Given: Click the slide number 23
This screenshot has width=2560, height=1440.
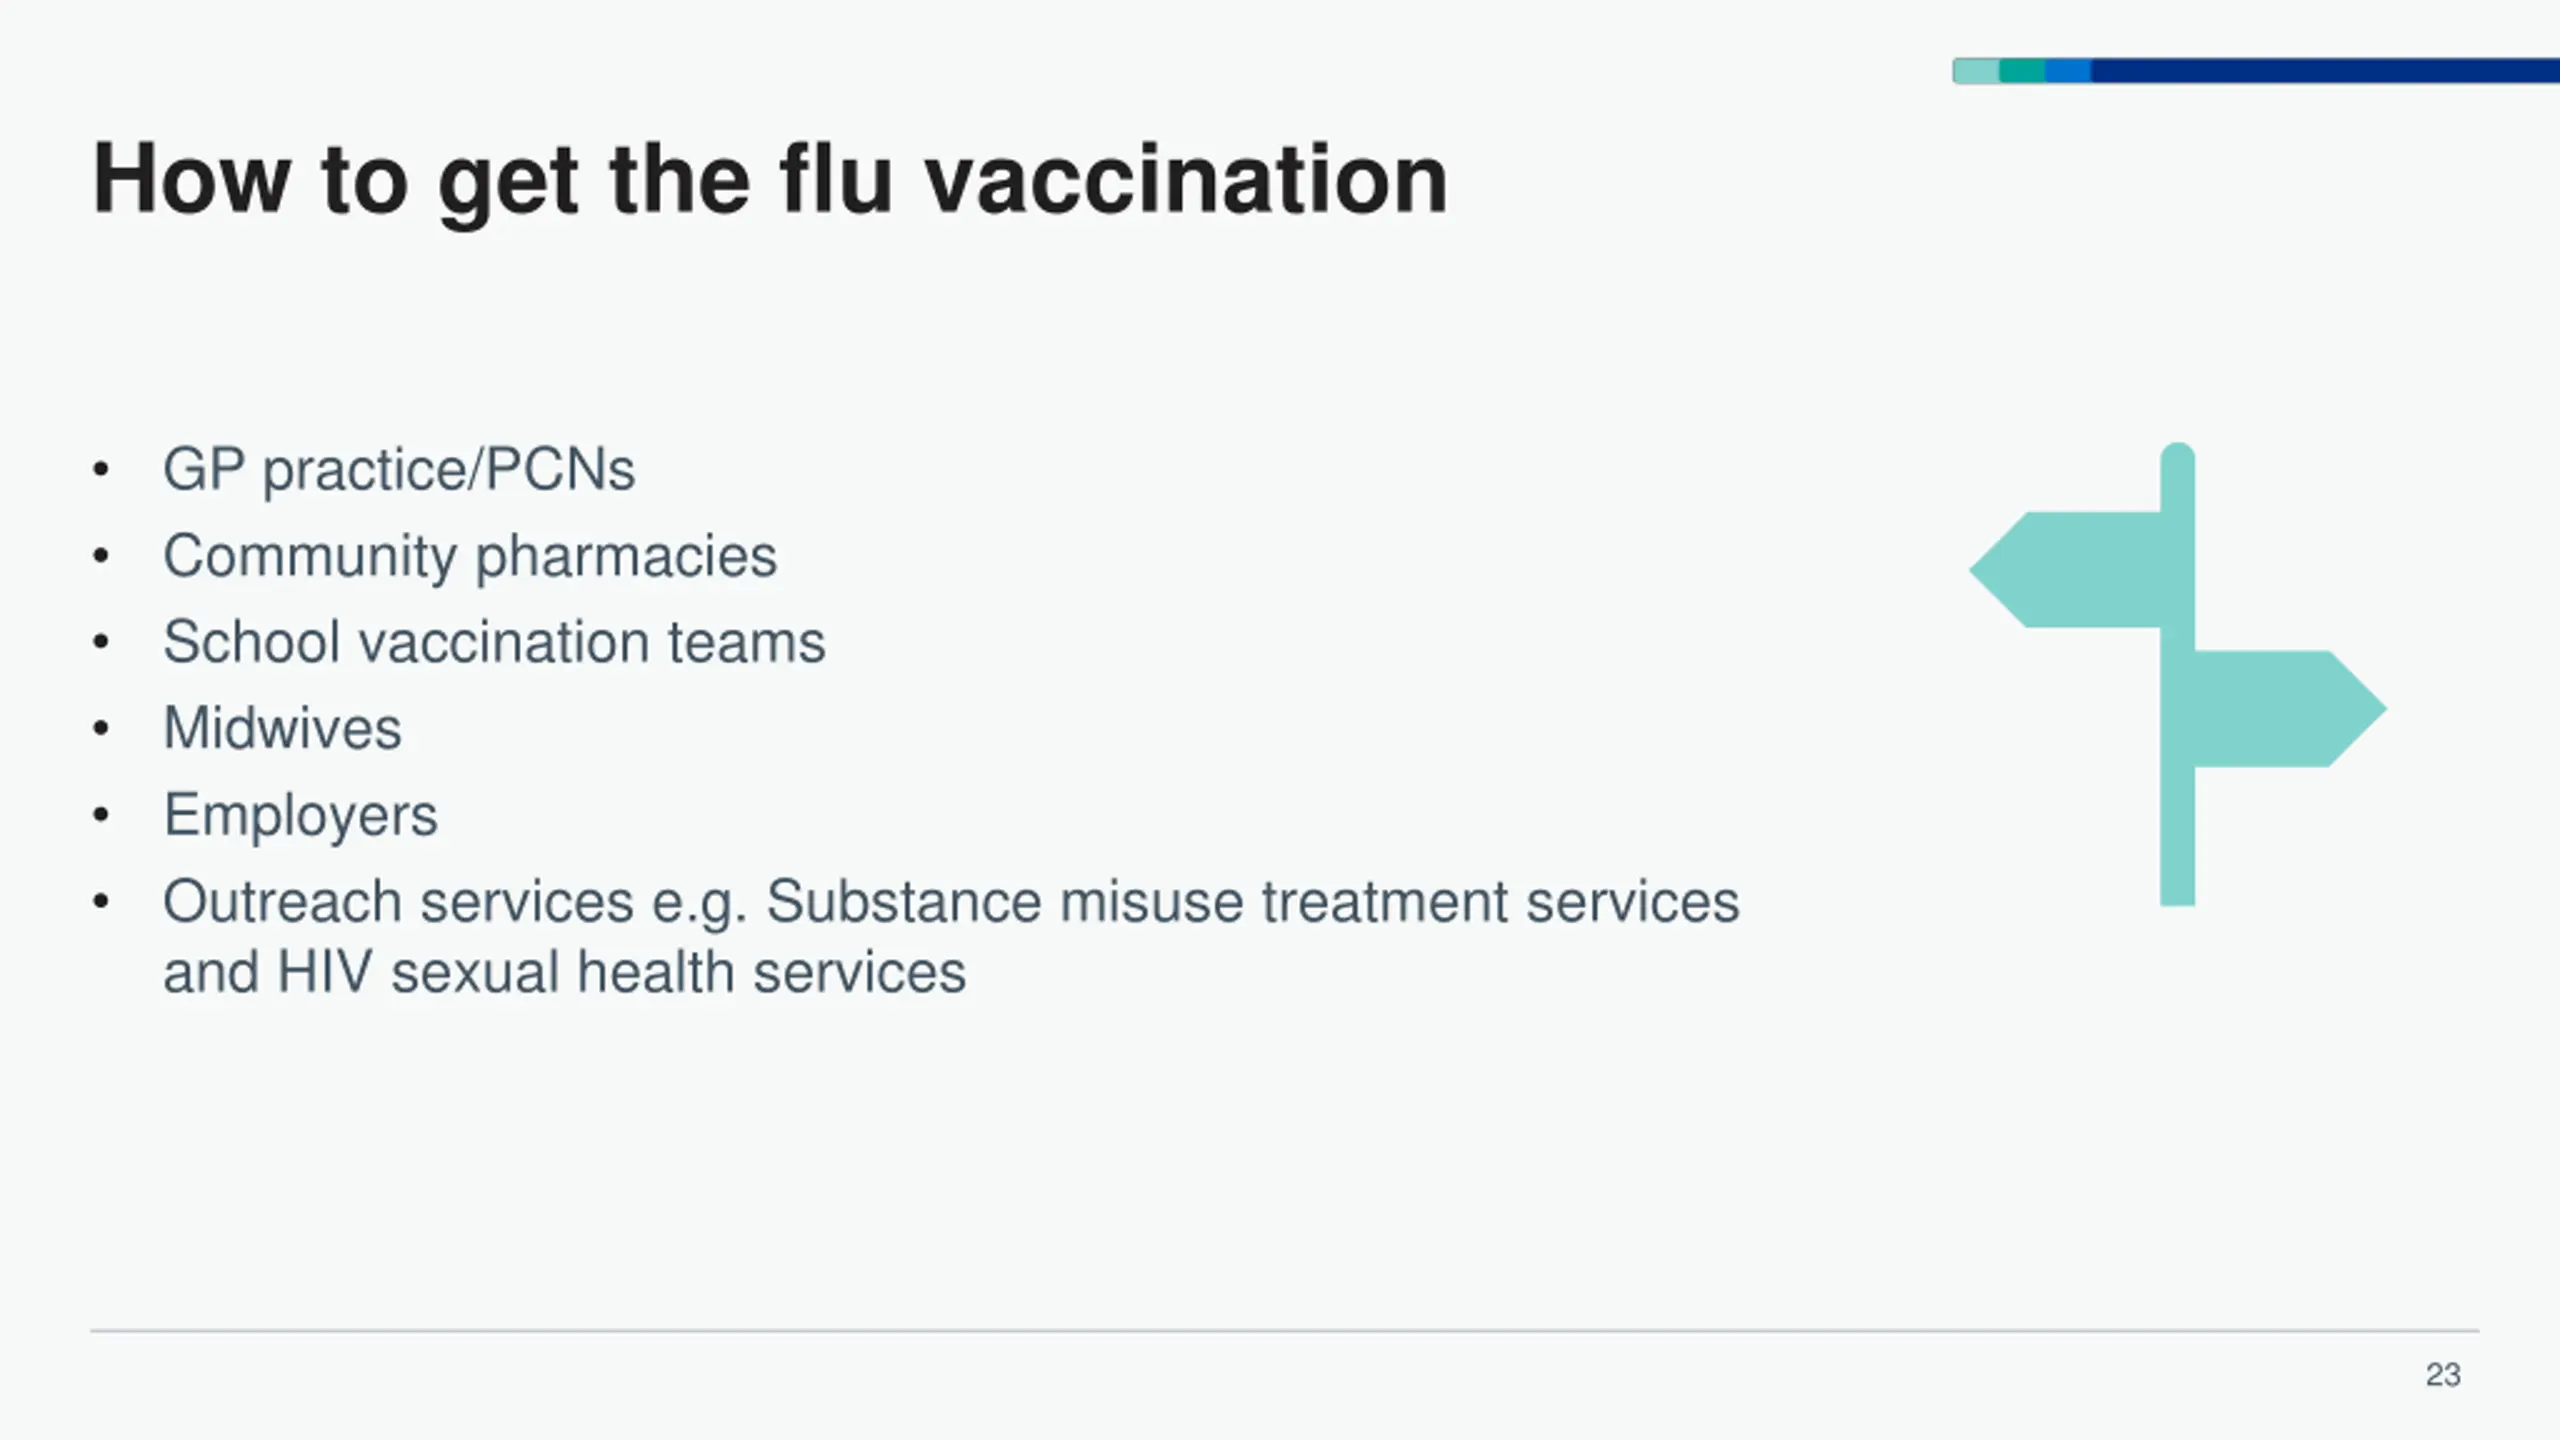Looking at the screenshot, I should (2442, 1375).
